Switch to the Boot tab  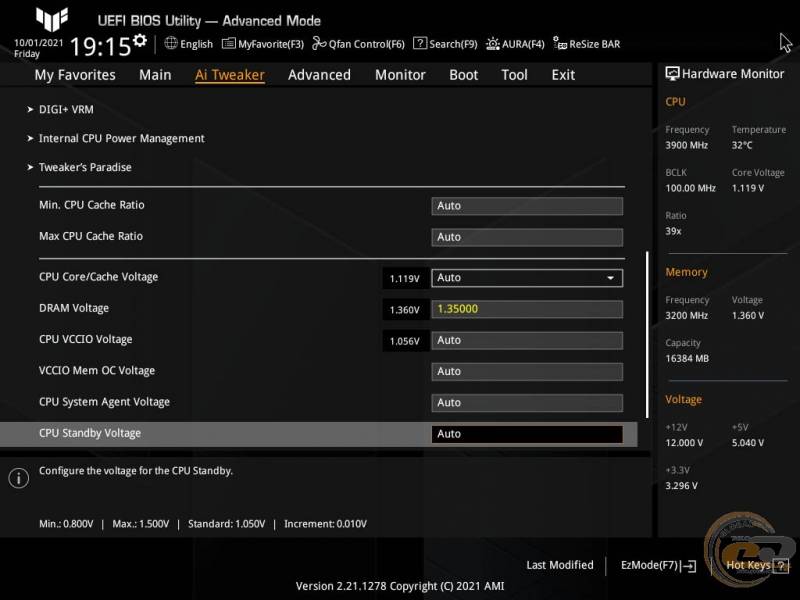[463, 75]
